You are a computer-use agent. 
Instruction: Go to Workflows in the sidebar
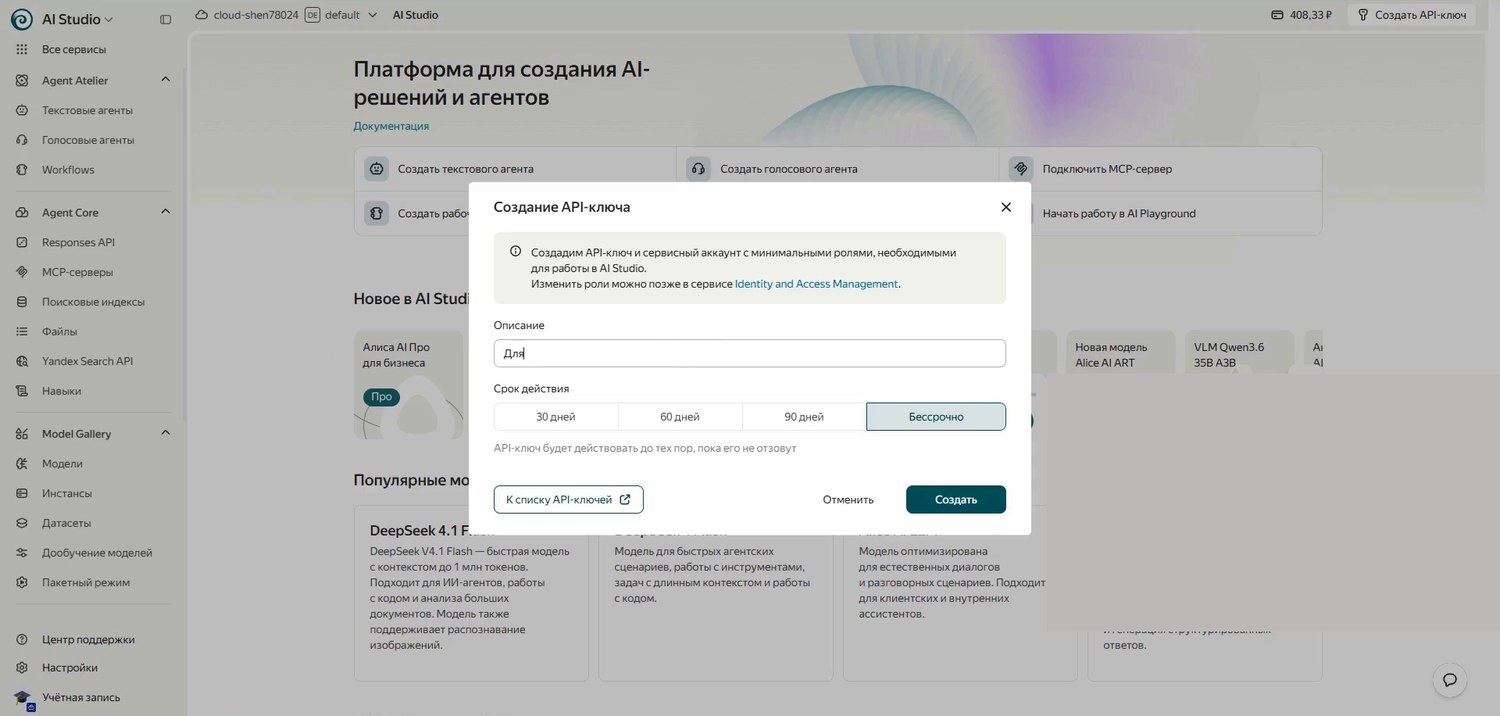tap(68, 170)
